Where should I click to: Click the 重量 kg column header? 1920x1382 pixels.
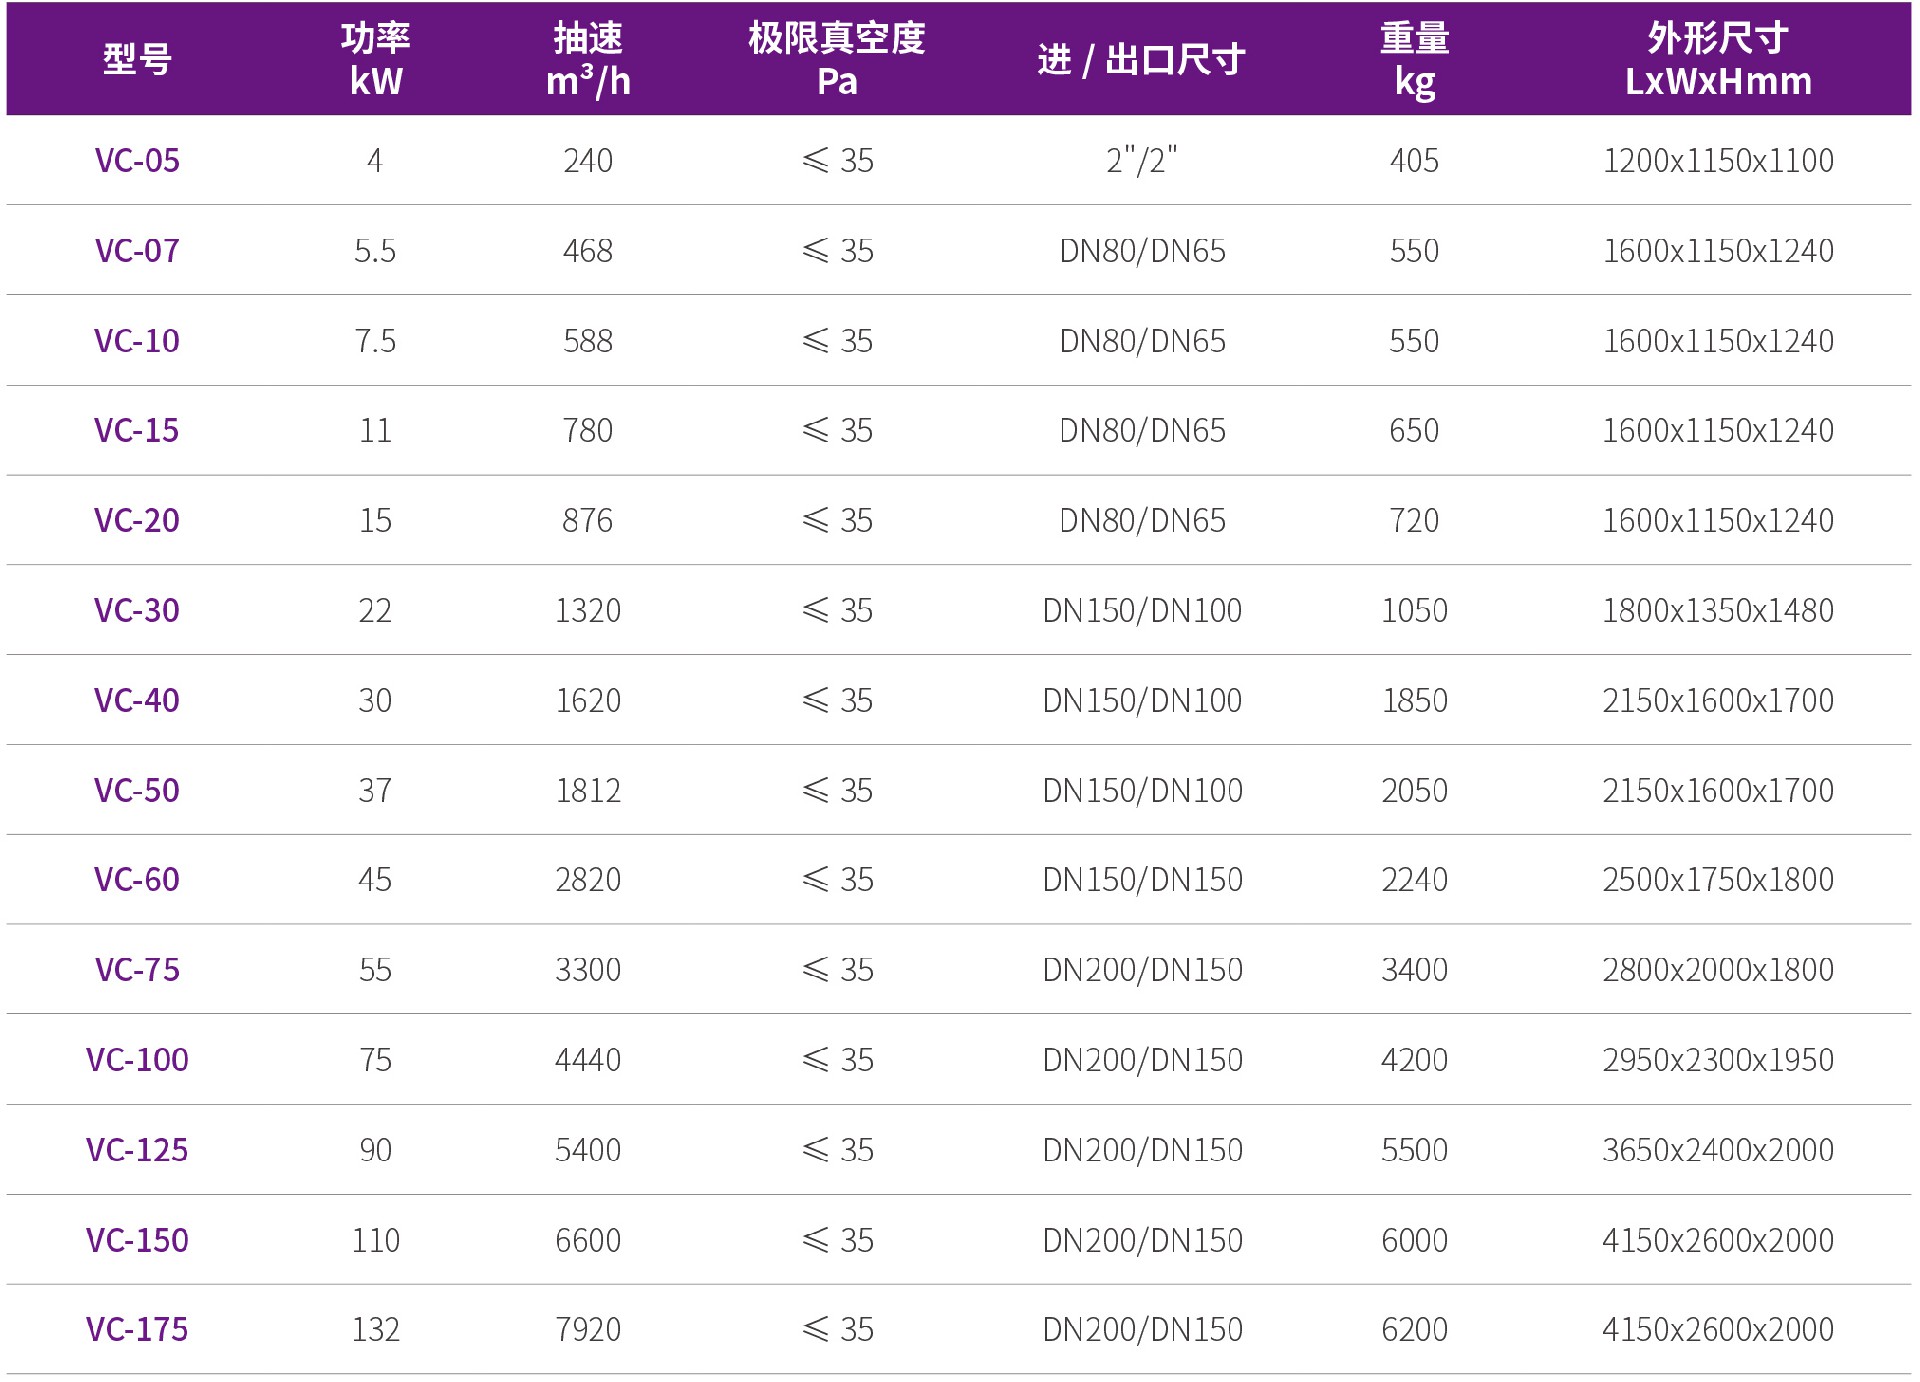(1414, 60)
